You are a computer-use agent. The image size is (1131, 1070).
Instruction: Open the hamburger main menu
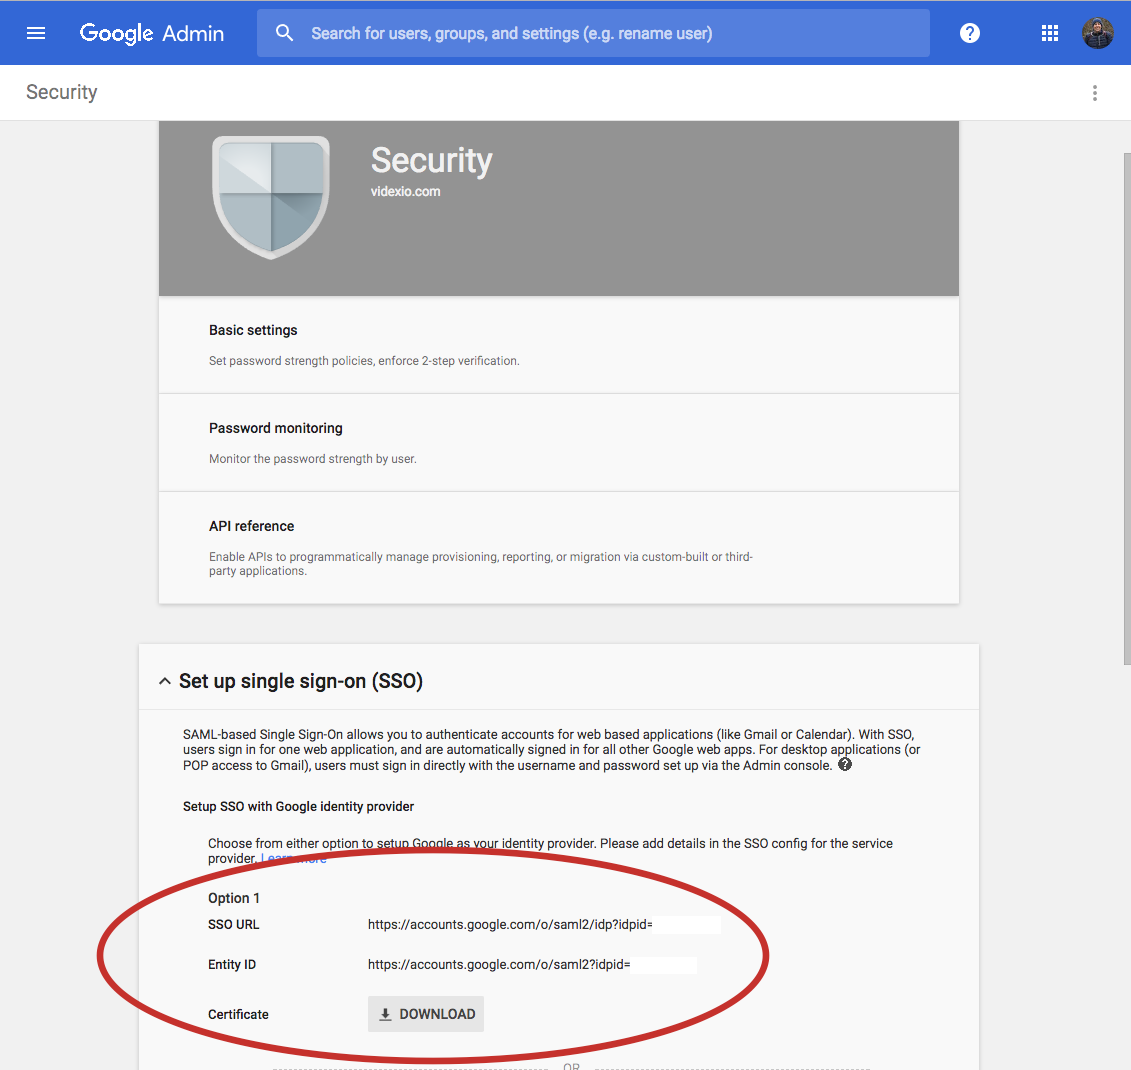[x=36, y=33]
